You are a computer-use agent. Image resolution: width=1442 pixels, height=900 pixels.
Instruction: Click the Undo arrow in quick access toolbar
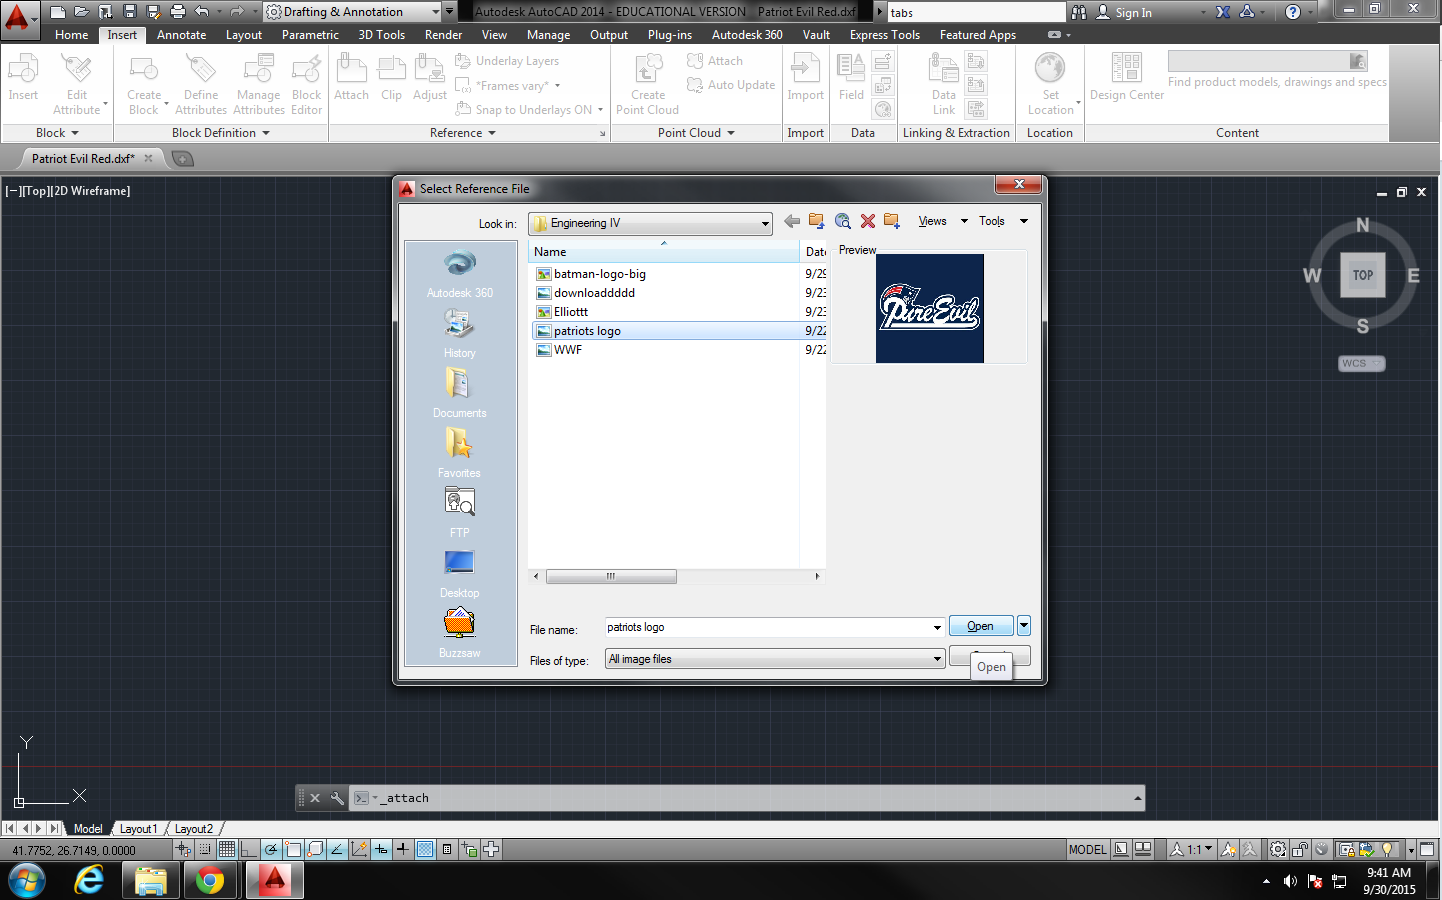[202, 12]
